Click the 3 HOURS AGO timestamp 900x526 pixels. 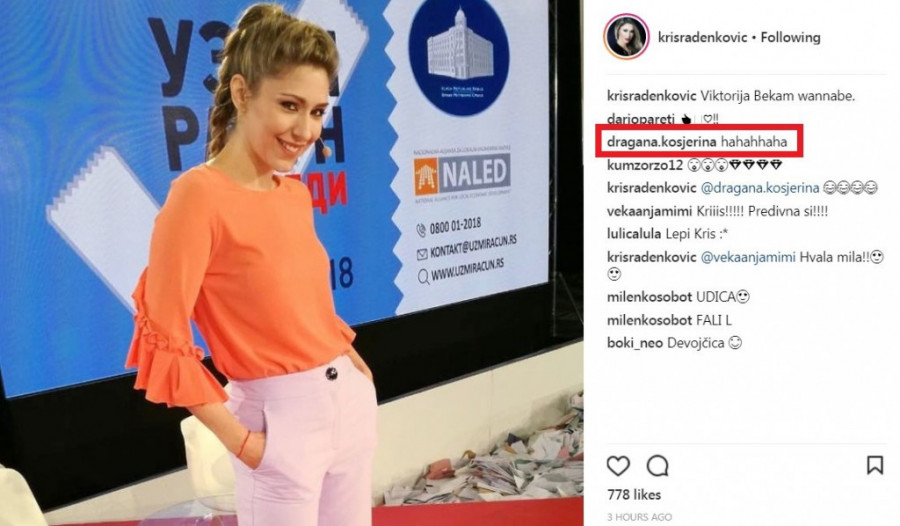tap(639, 517)
